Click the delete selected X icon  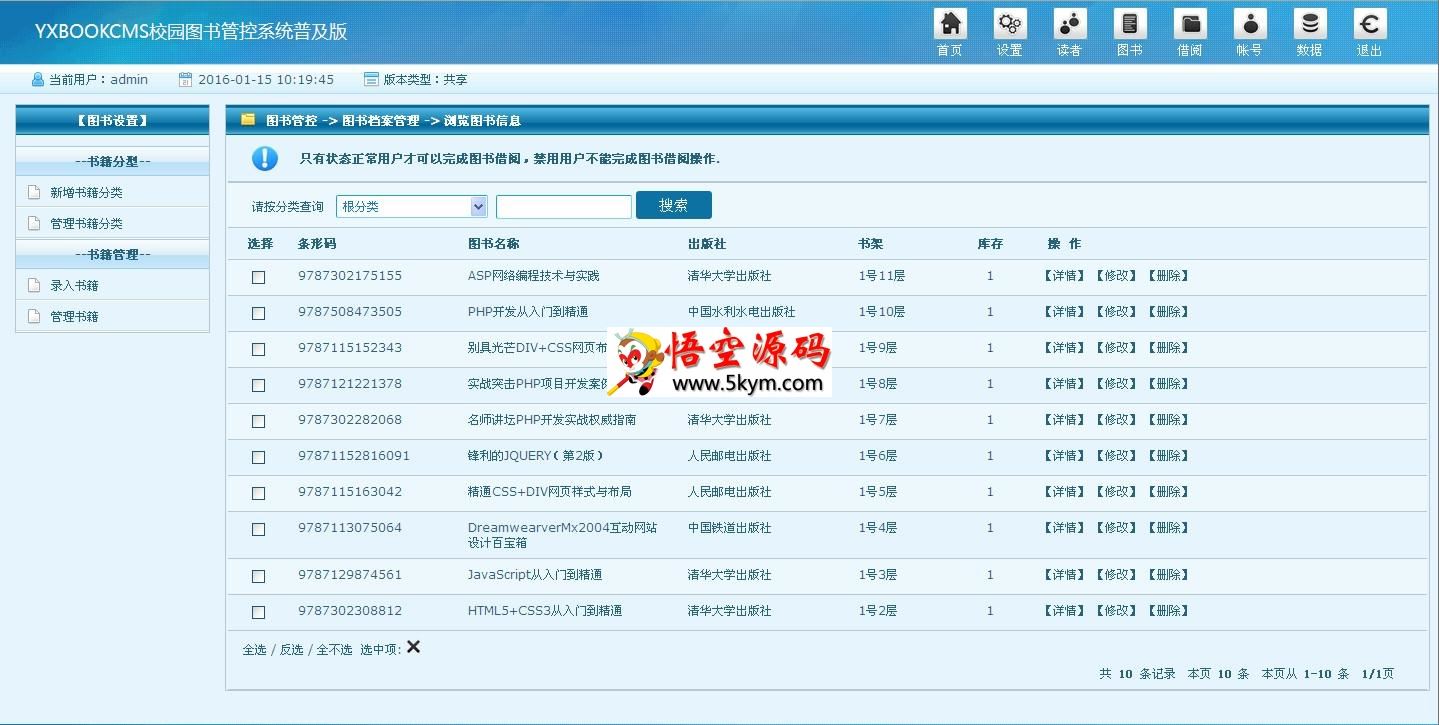point(413,647)
